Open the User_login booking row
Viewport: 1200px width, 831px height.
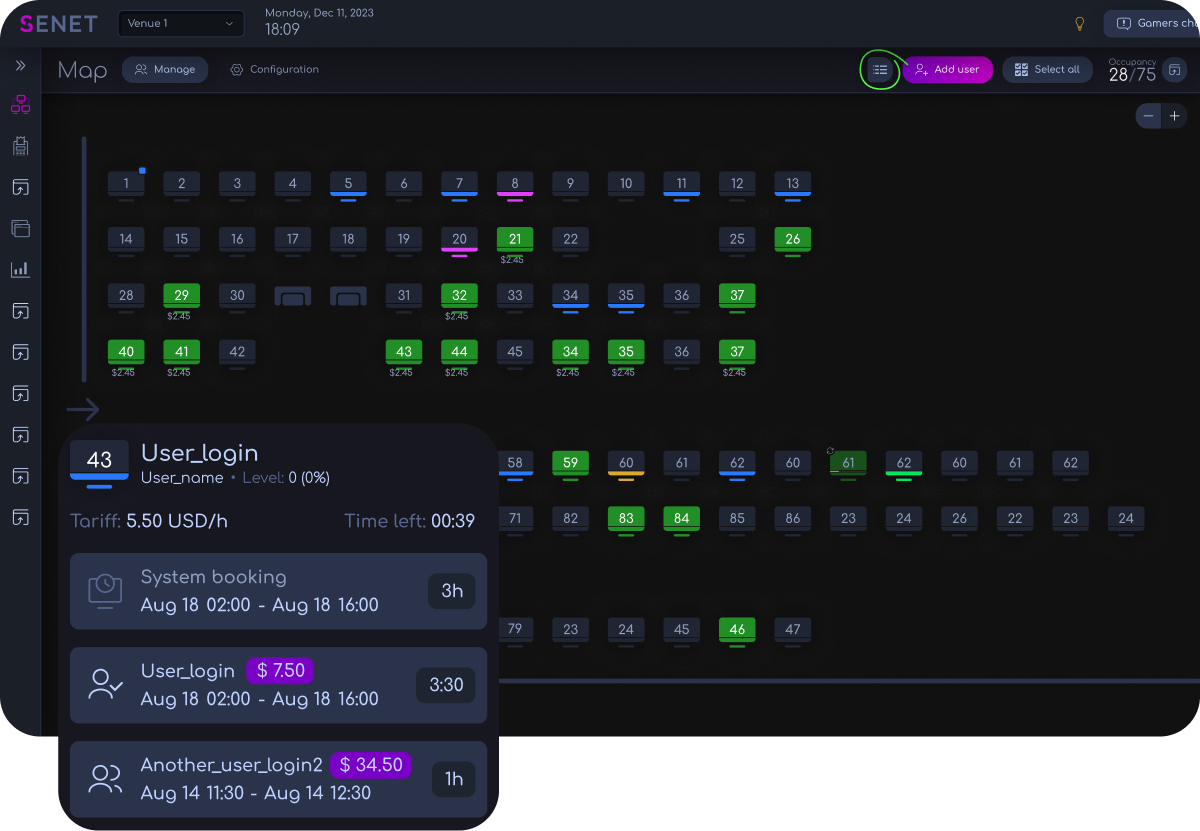click(278, 685)
